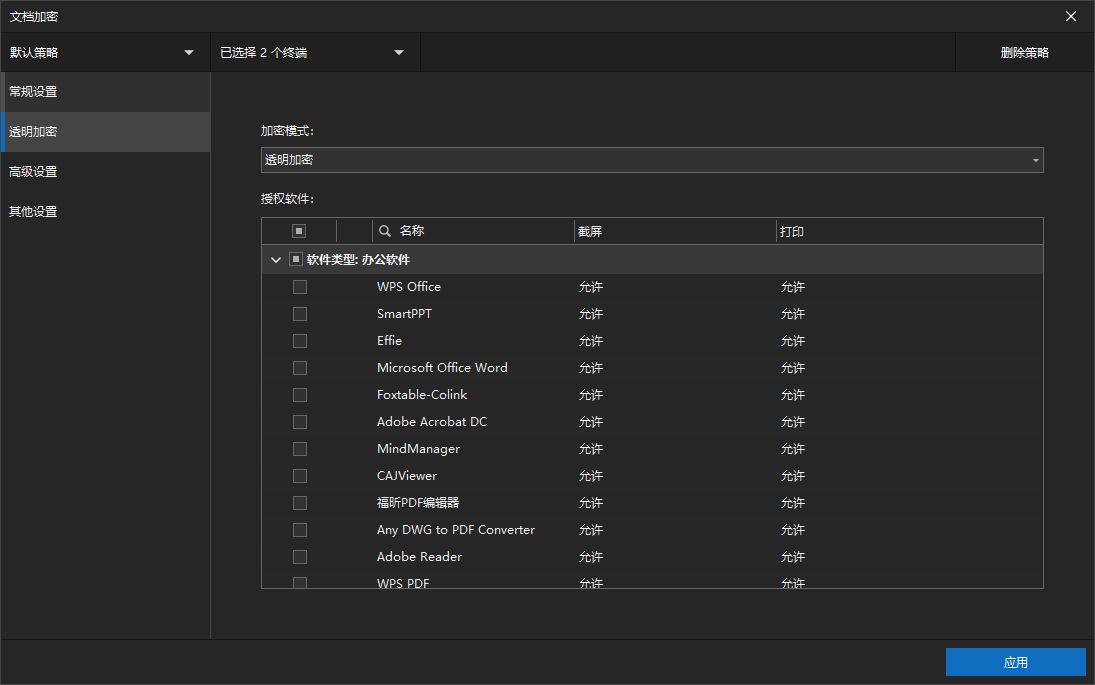Check the 福昕PDF编辑器 checkbox
This screenshot has height=685, width=1095.
coord(300,503)
